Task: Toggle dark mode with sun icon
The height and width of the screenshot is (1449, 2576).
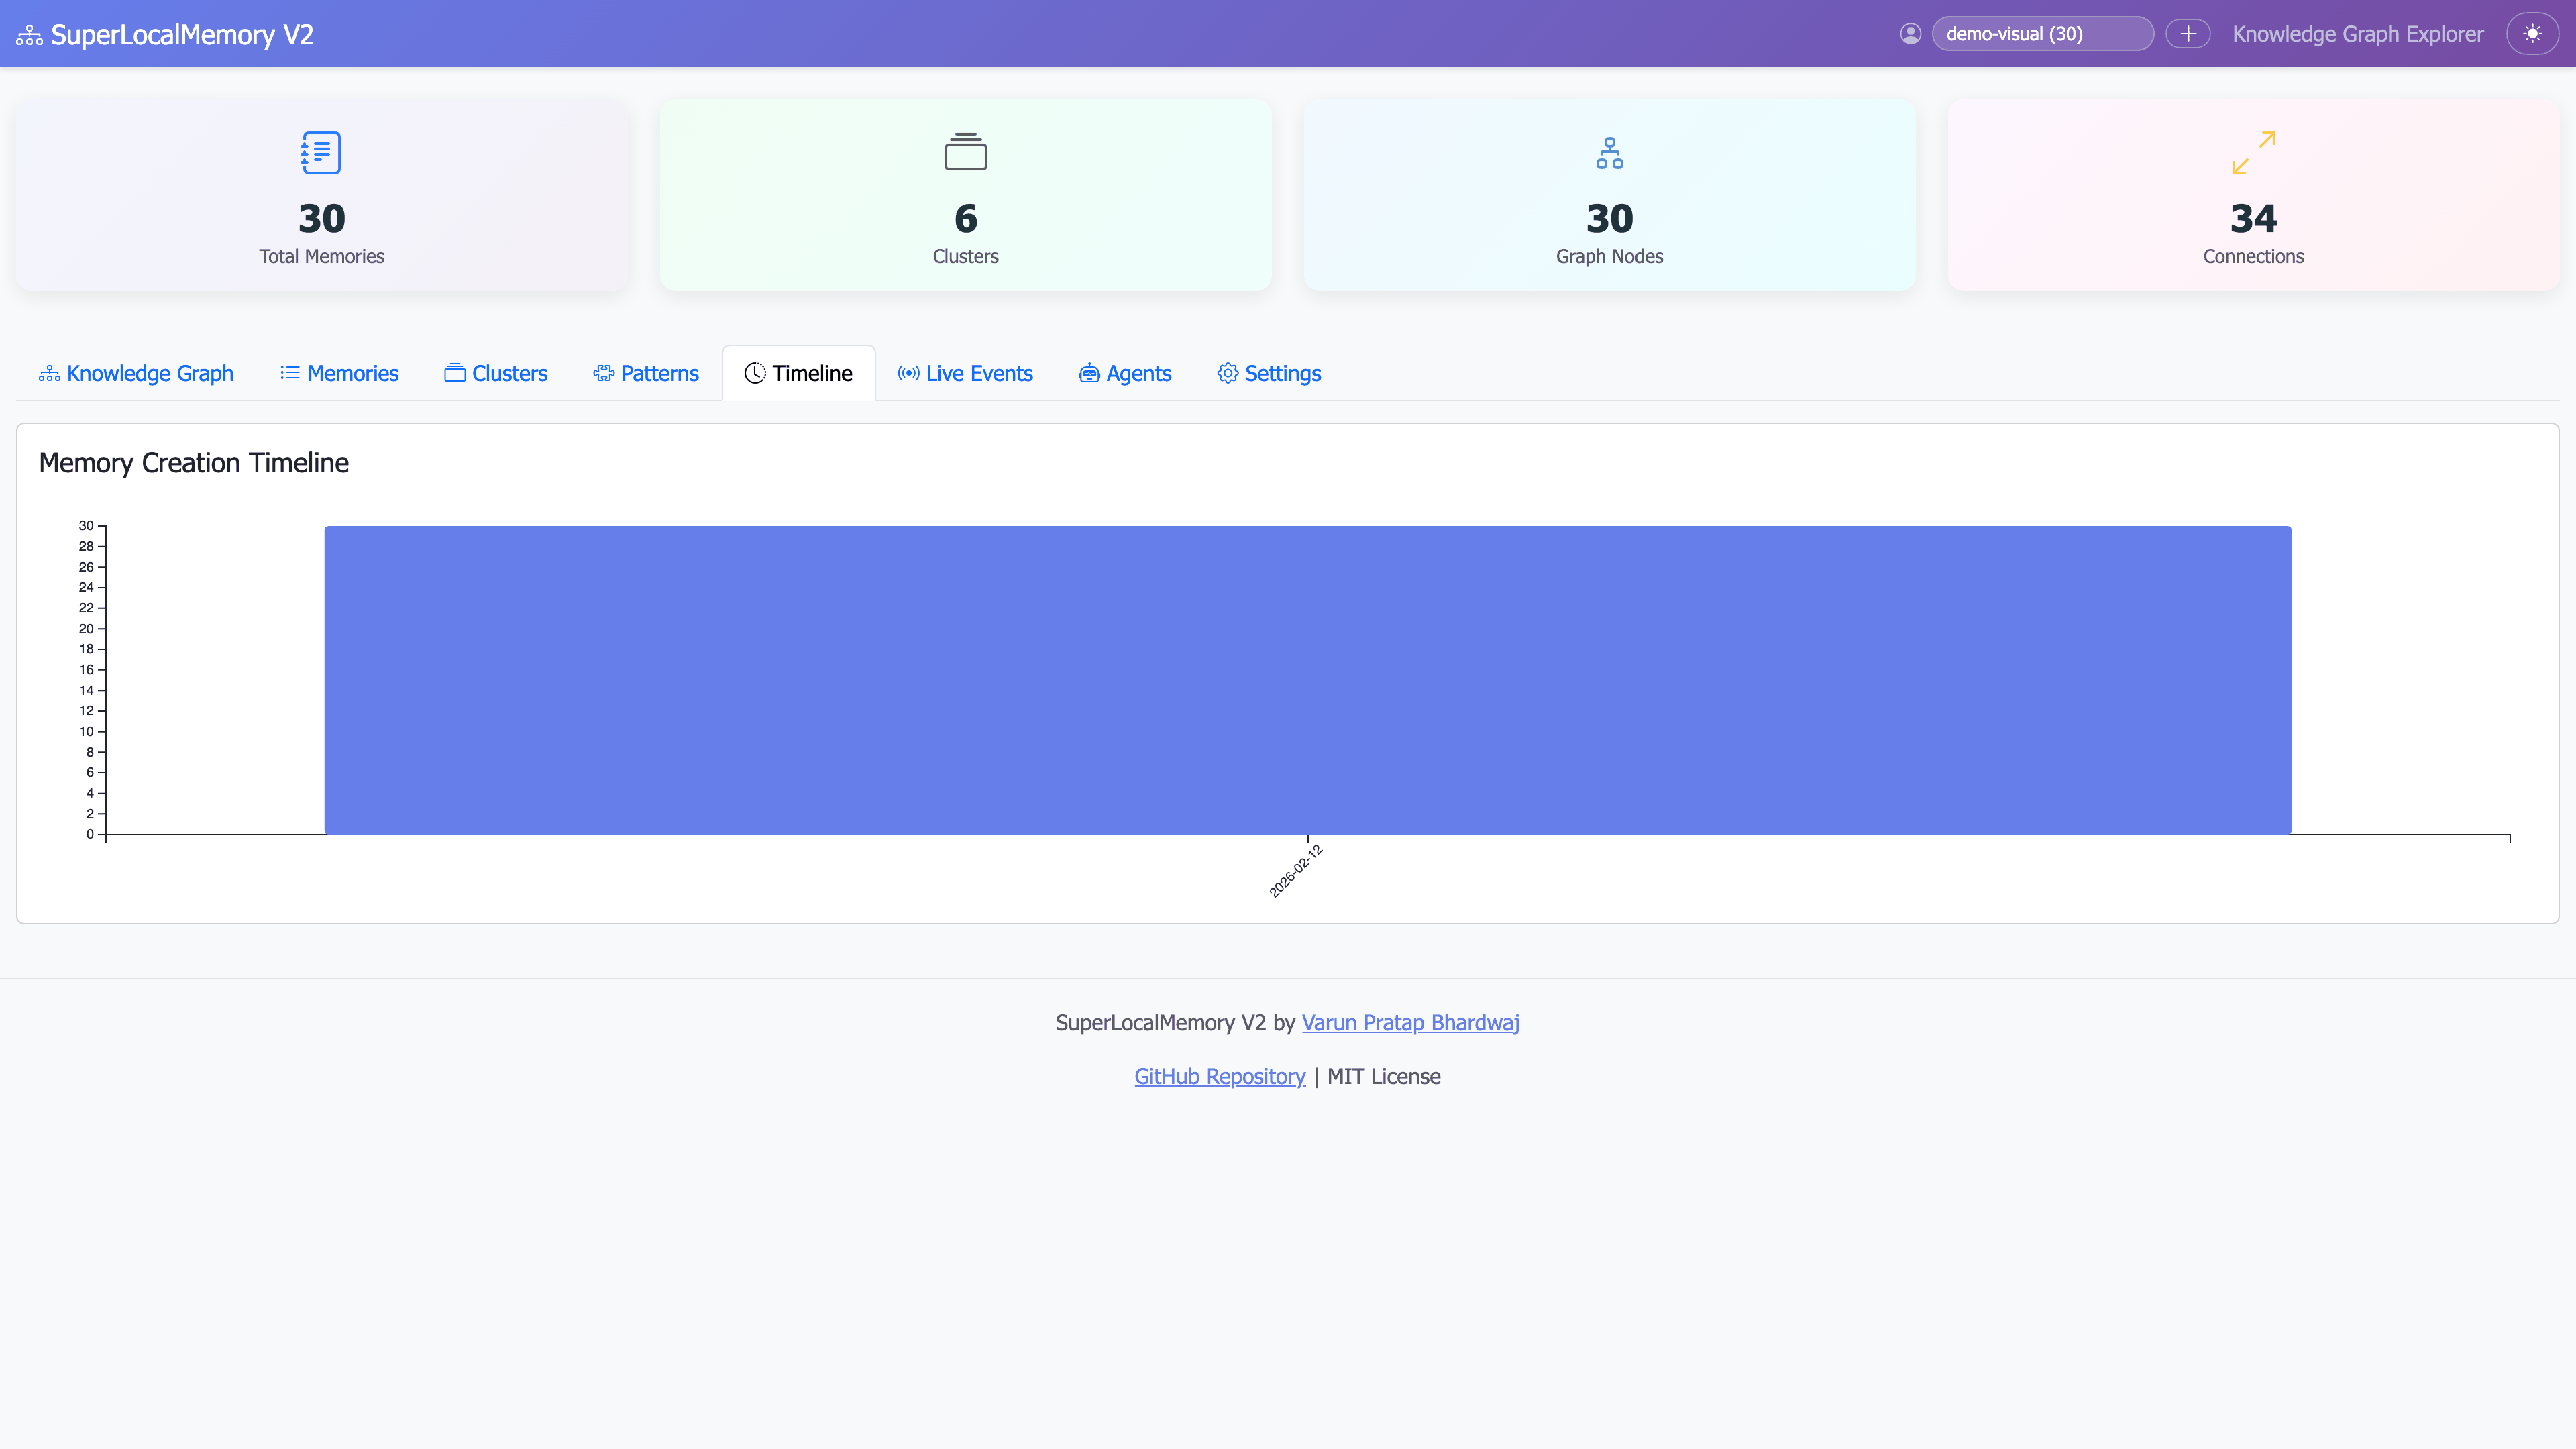Action: (2532, 34)
